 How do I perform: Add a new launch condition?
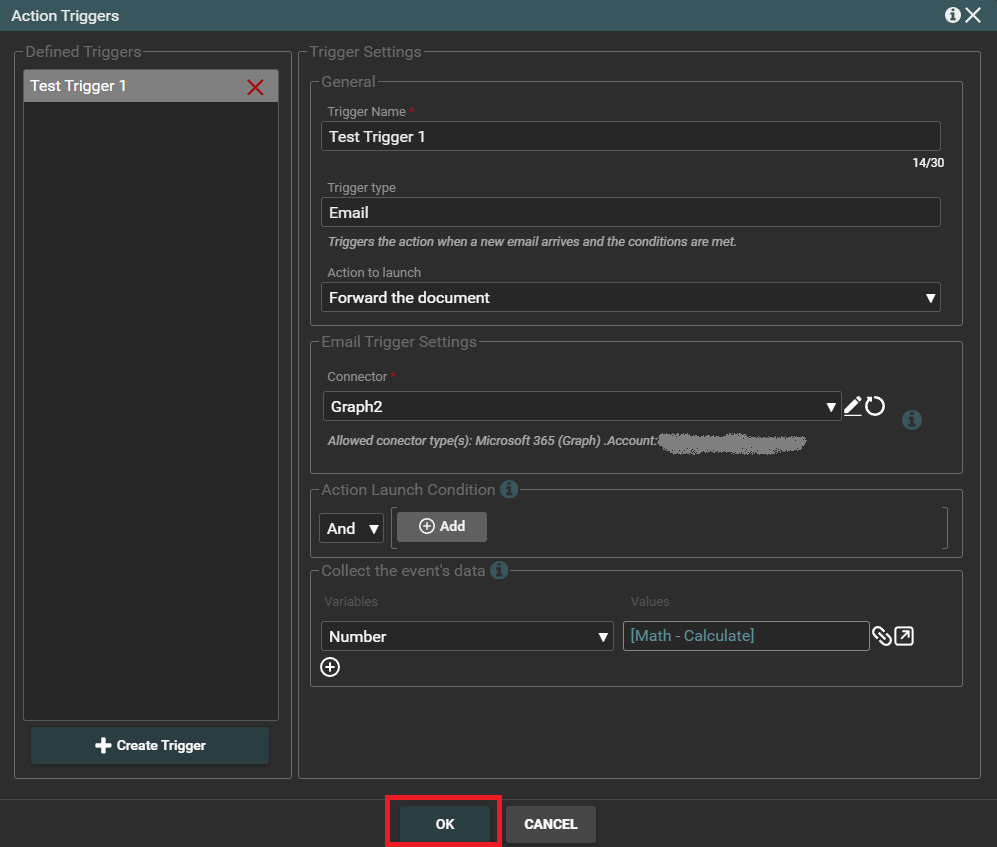442,527
